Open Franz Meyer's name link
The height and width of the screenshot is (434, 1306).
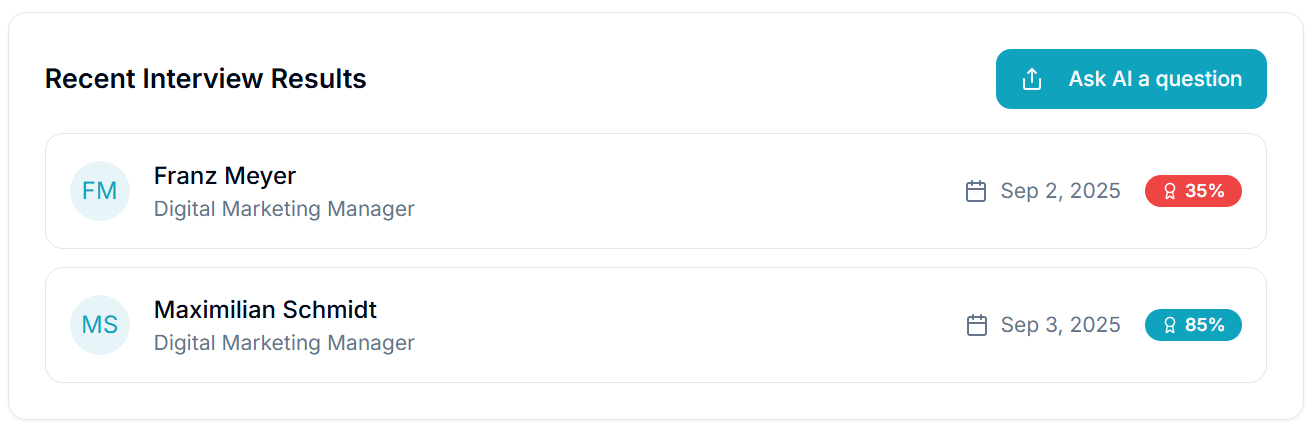tap(225, 176)
